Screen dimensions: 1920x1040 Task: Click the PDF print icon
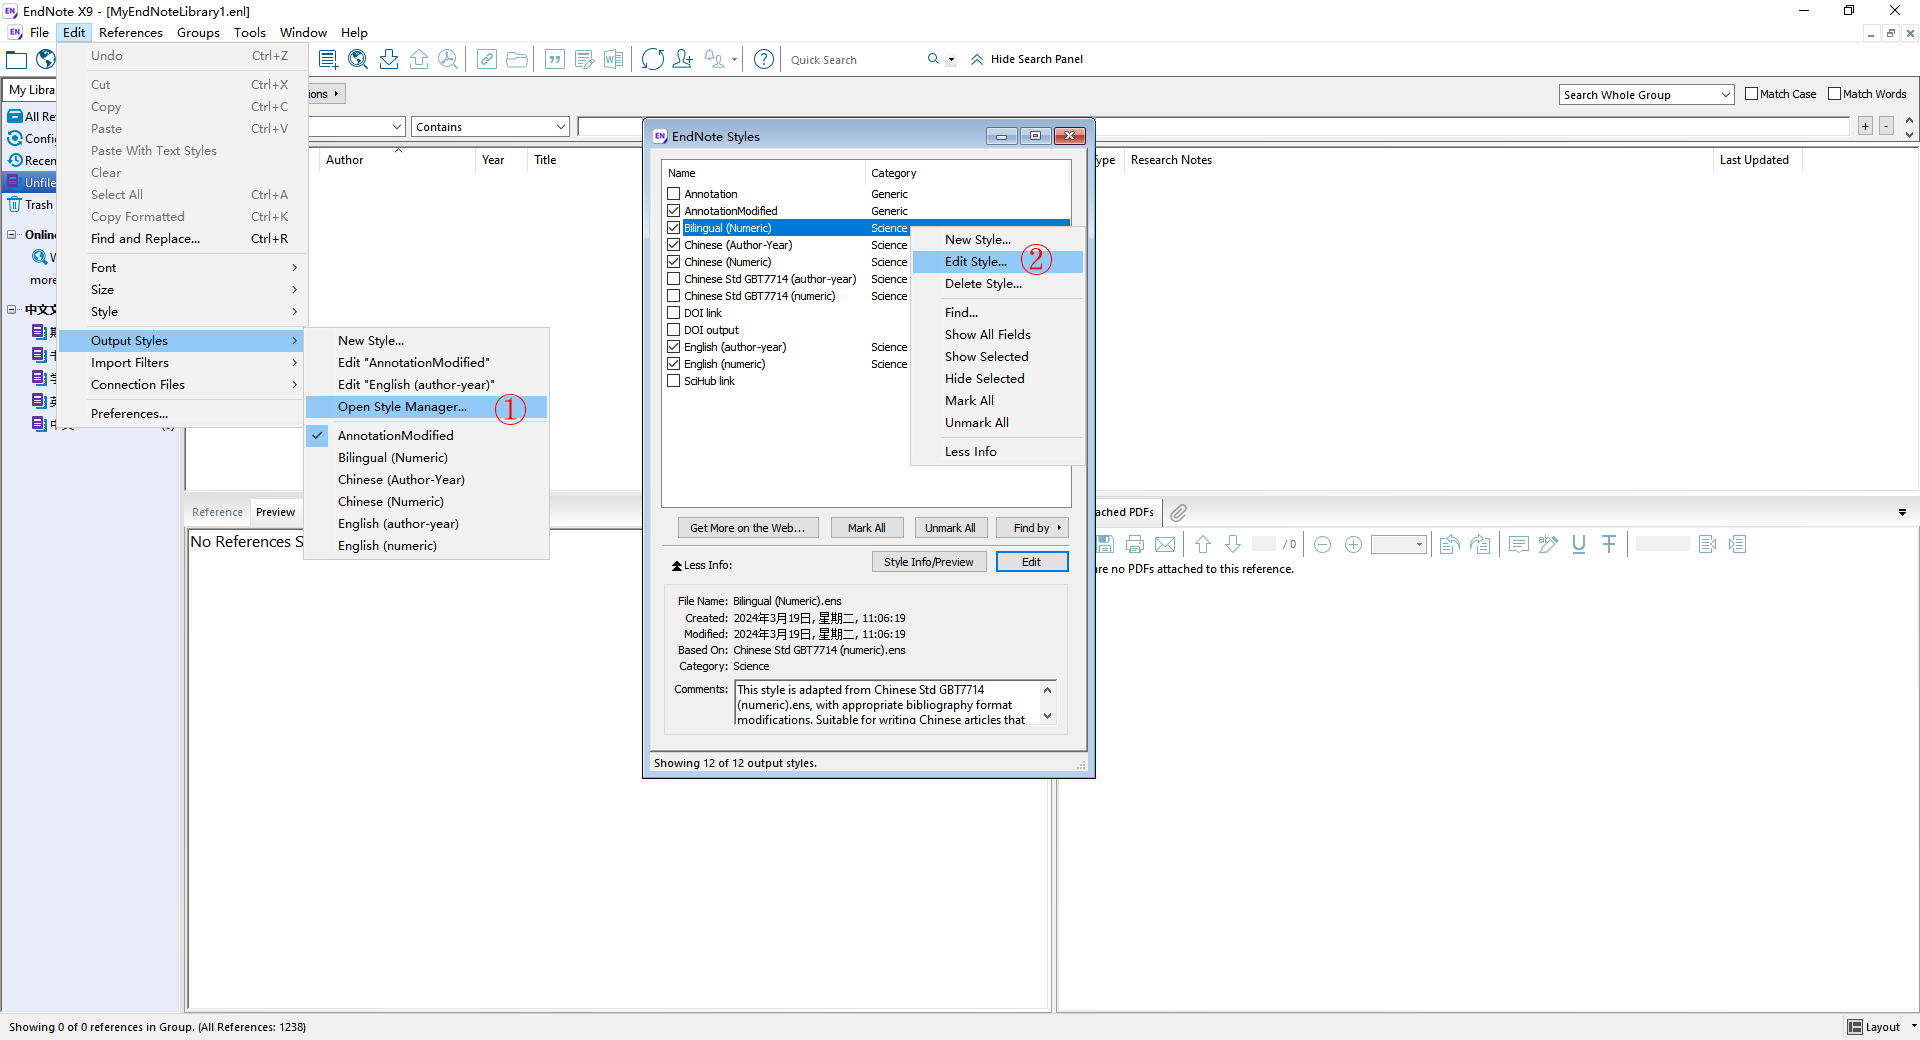pos(1135,544)
